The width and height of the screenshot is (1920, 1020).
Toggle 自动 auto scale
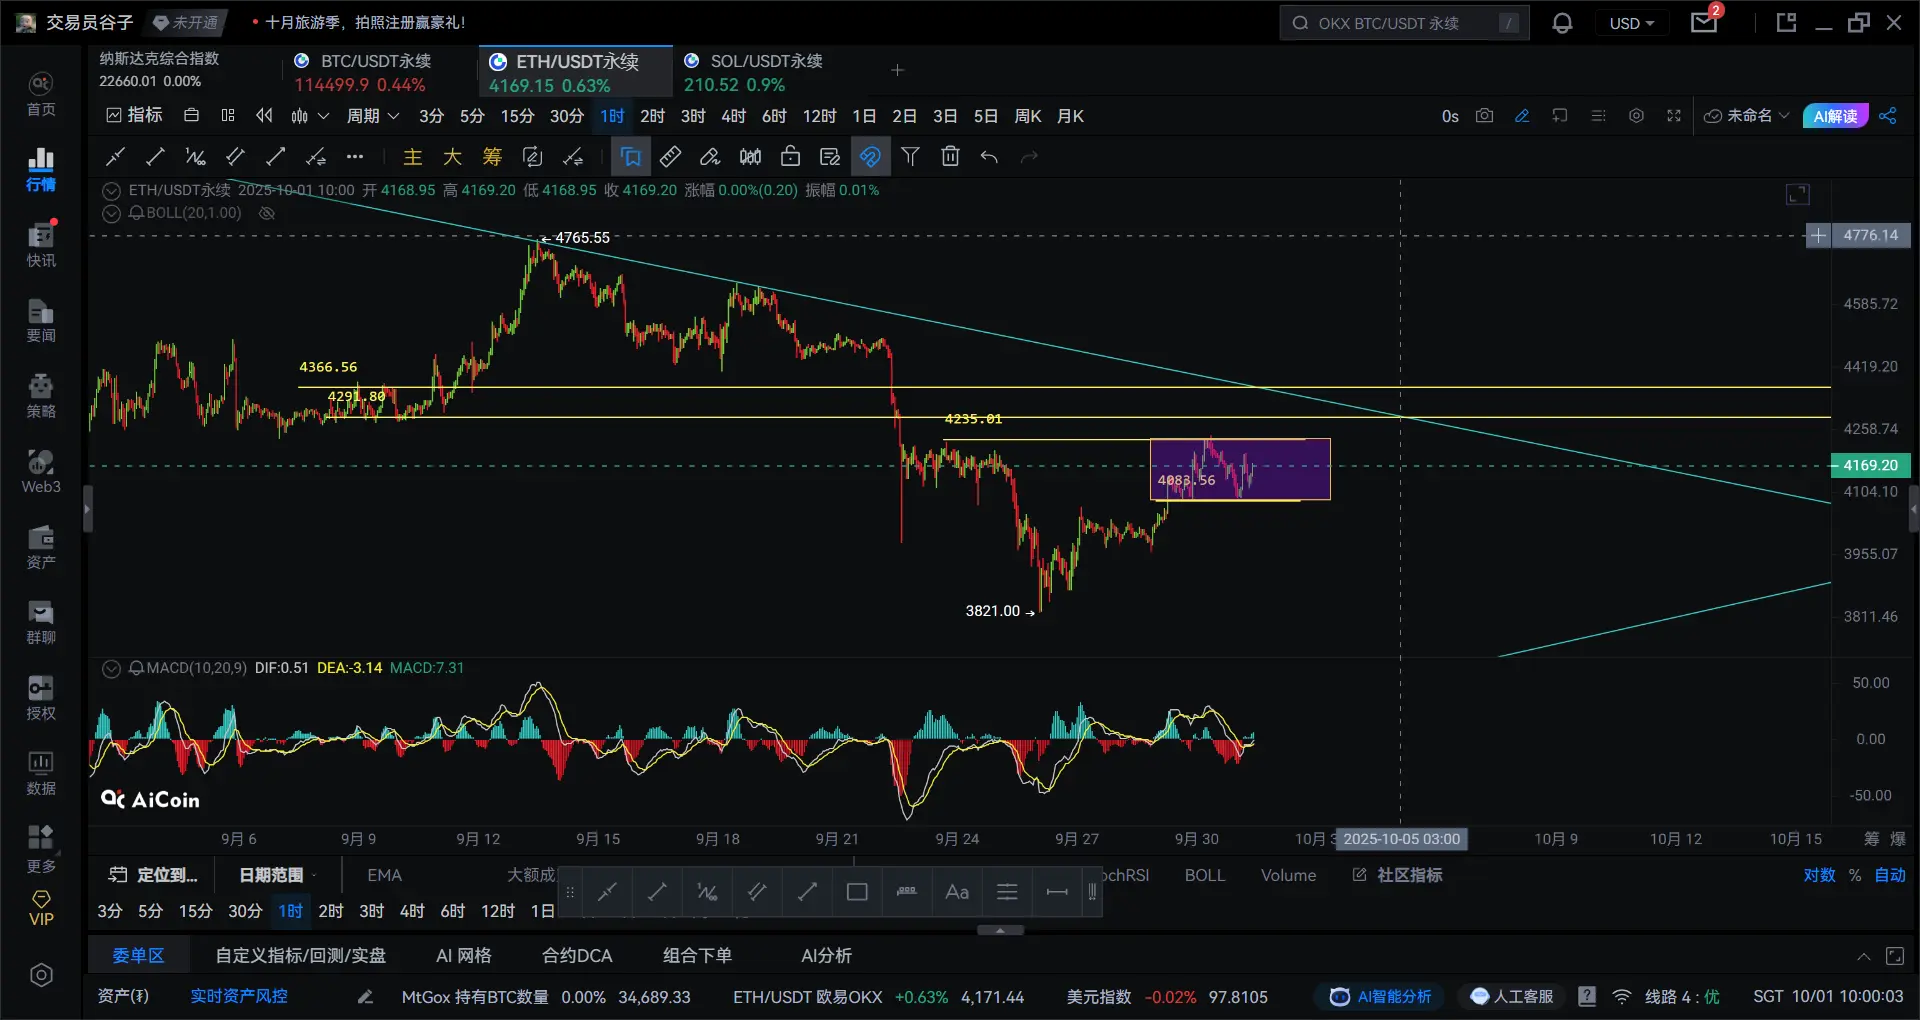1890,875
